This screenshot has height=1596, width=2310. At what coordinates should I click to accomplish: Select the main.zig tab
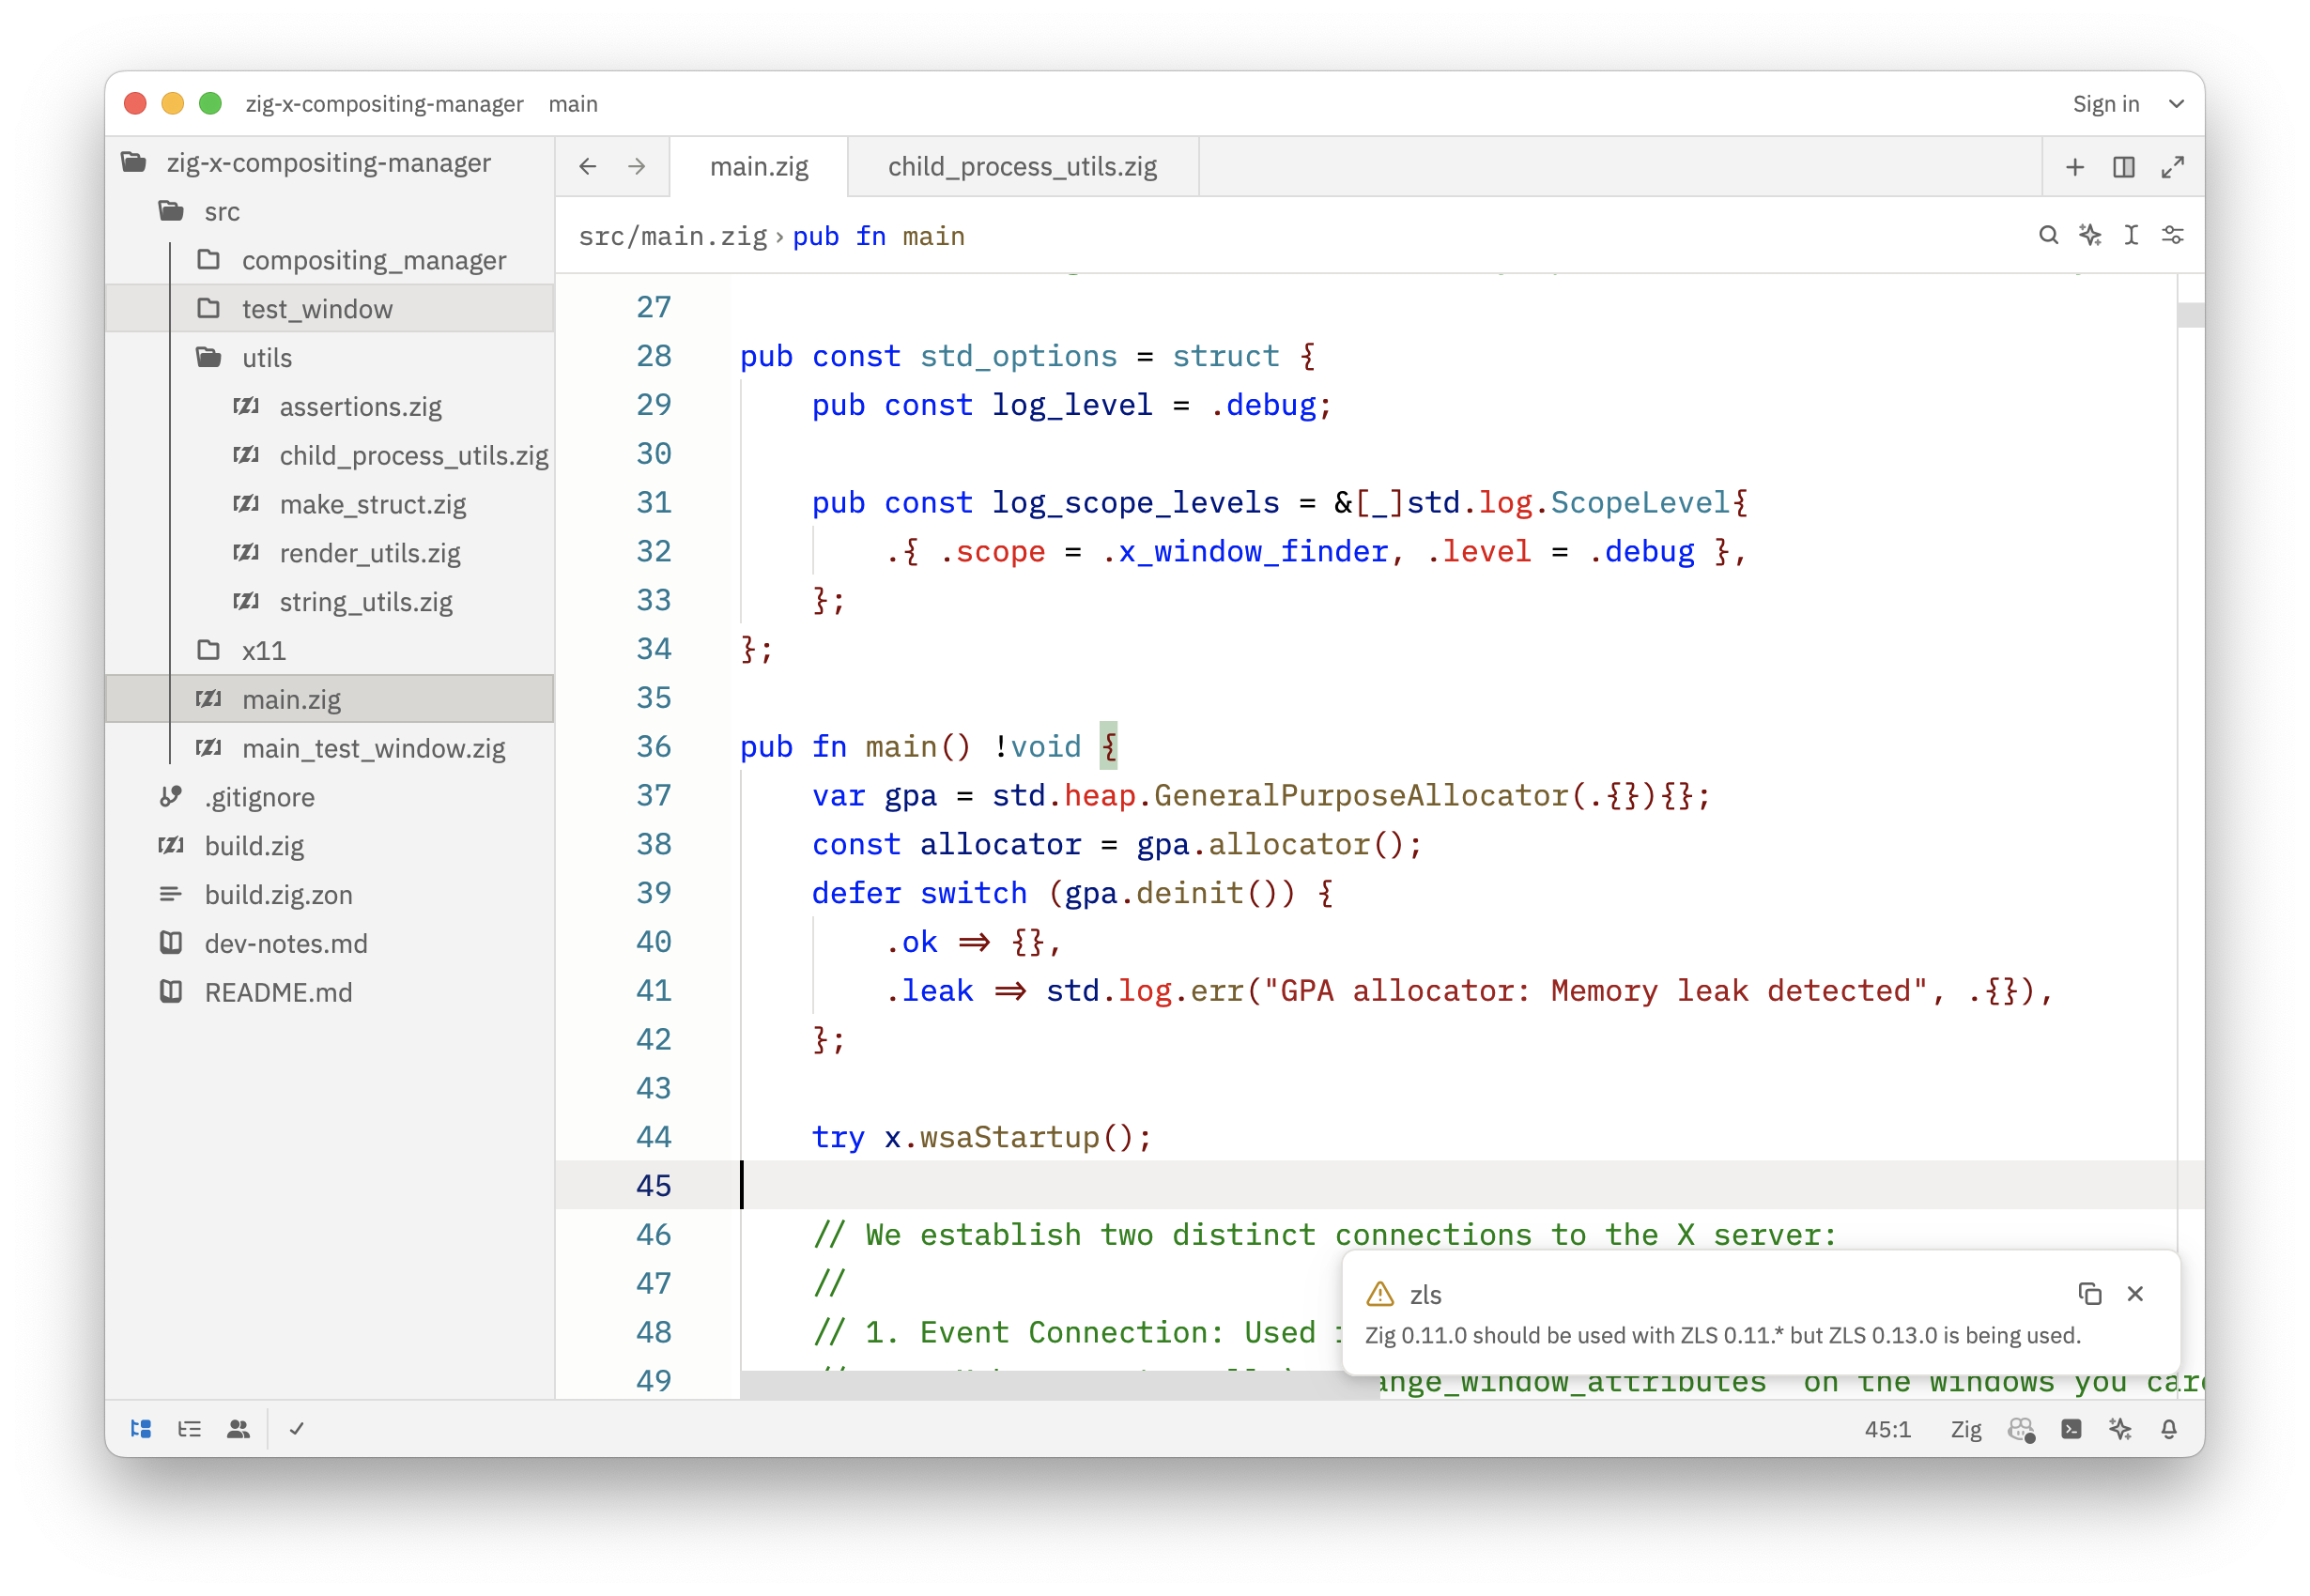(x=759, y=167)
